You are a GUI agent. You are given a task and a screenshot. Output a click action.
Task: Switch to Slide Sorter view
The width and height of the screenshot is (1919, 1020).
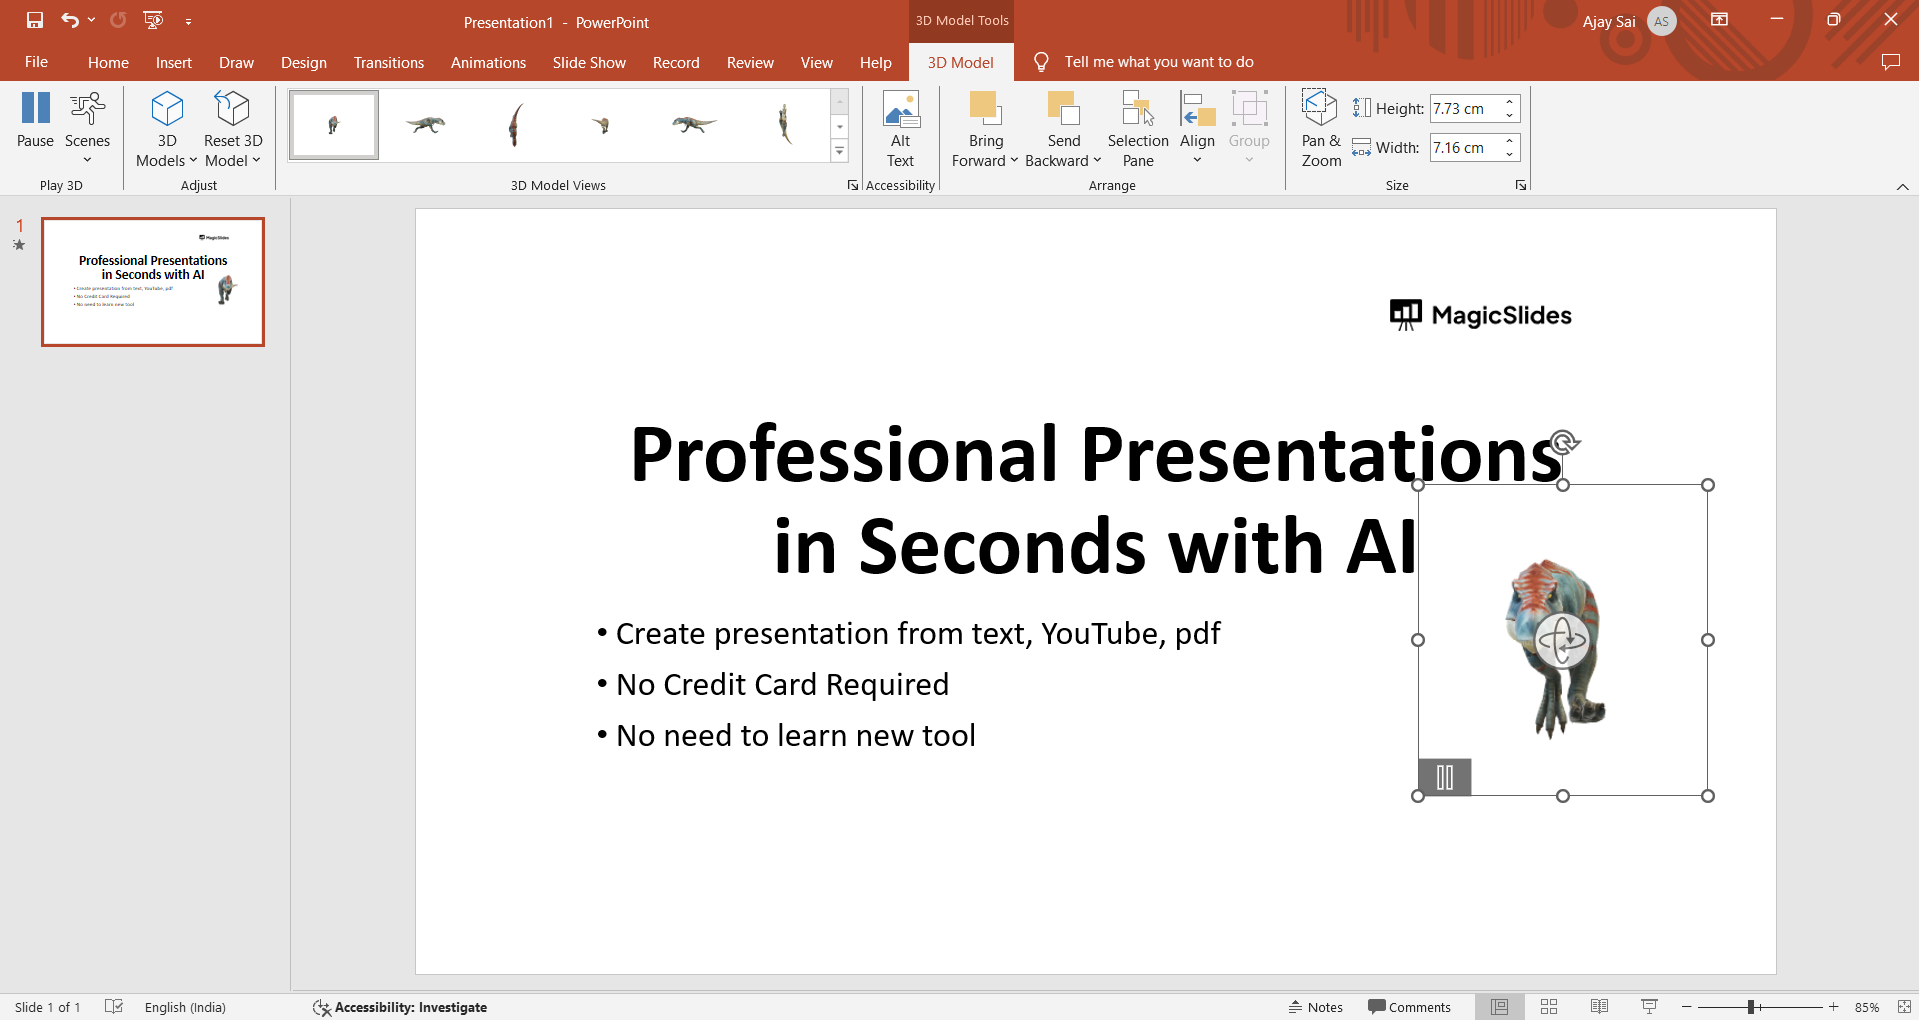click(x=1549, y=1007)
